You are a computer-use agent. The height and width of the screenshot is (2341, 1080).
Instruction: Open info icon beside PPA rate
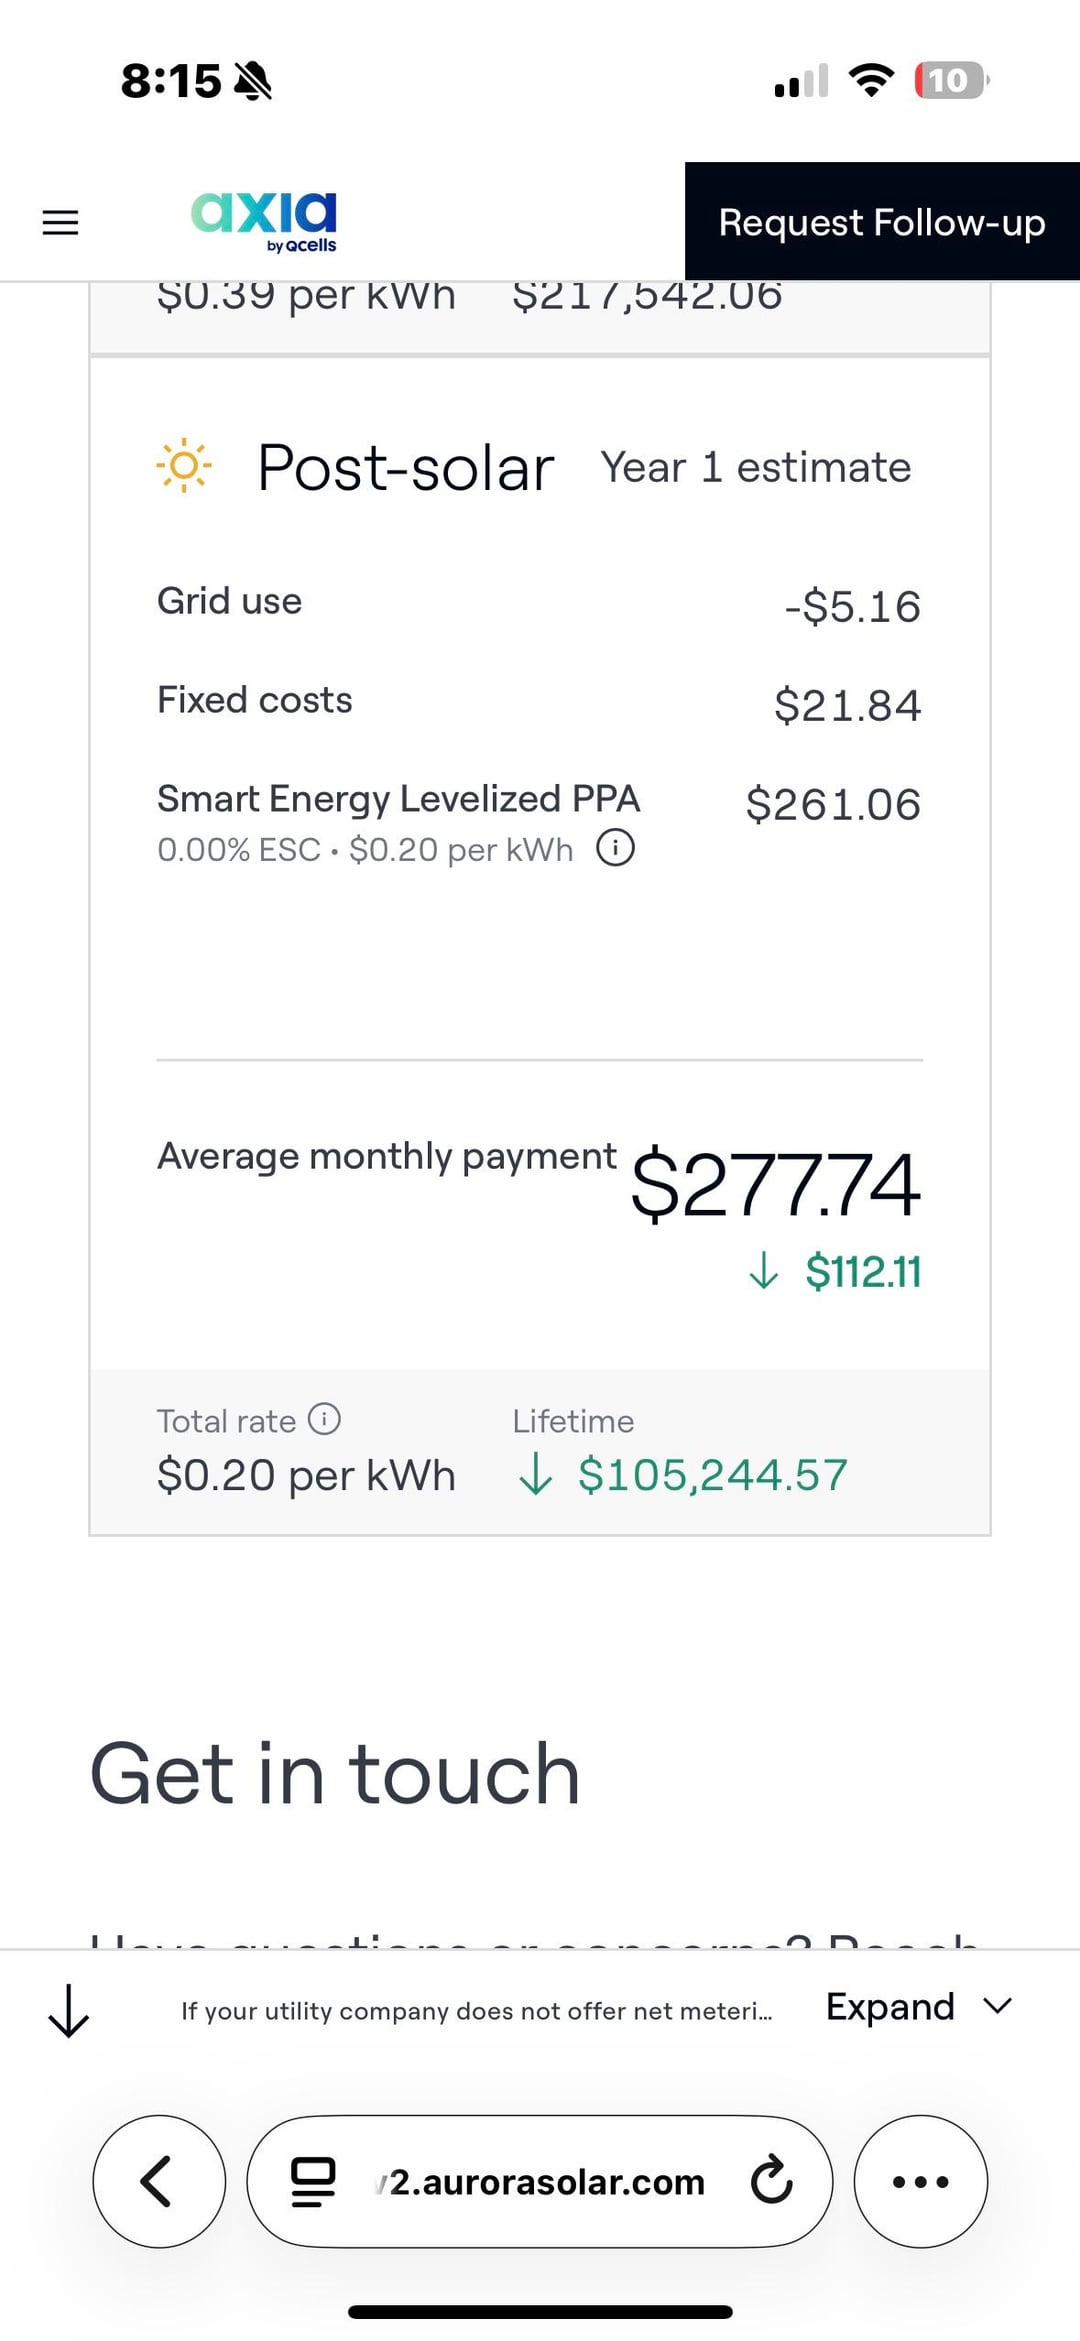pos(615,848)
